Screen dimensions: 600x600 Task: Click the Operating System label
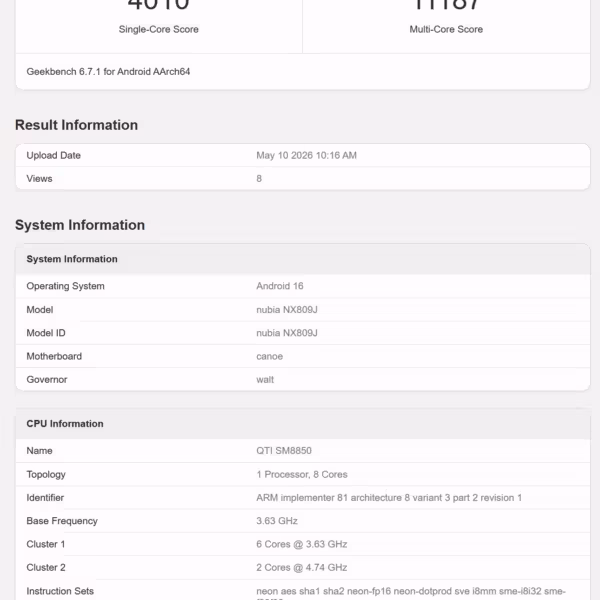click(65, 286)
